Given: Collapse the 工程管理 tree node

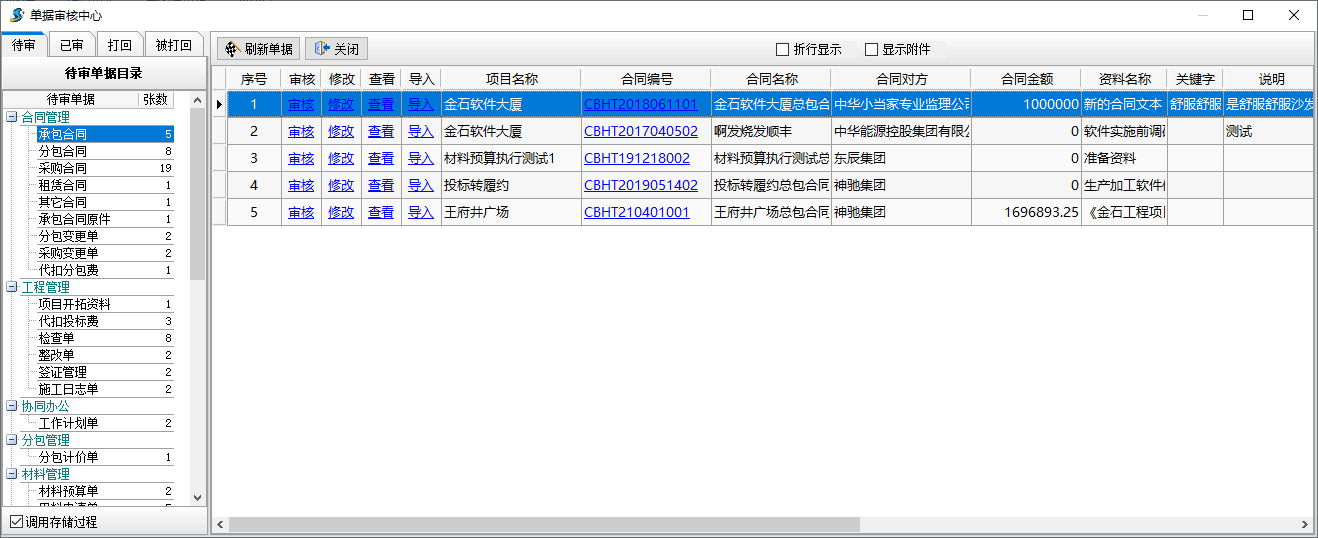Looking at the screenshot, I should (x=12, y=287).
